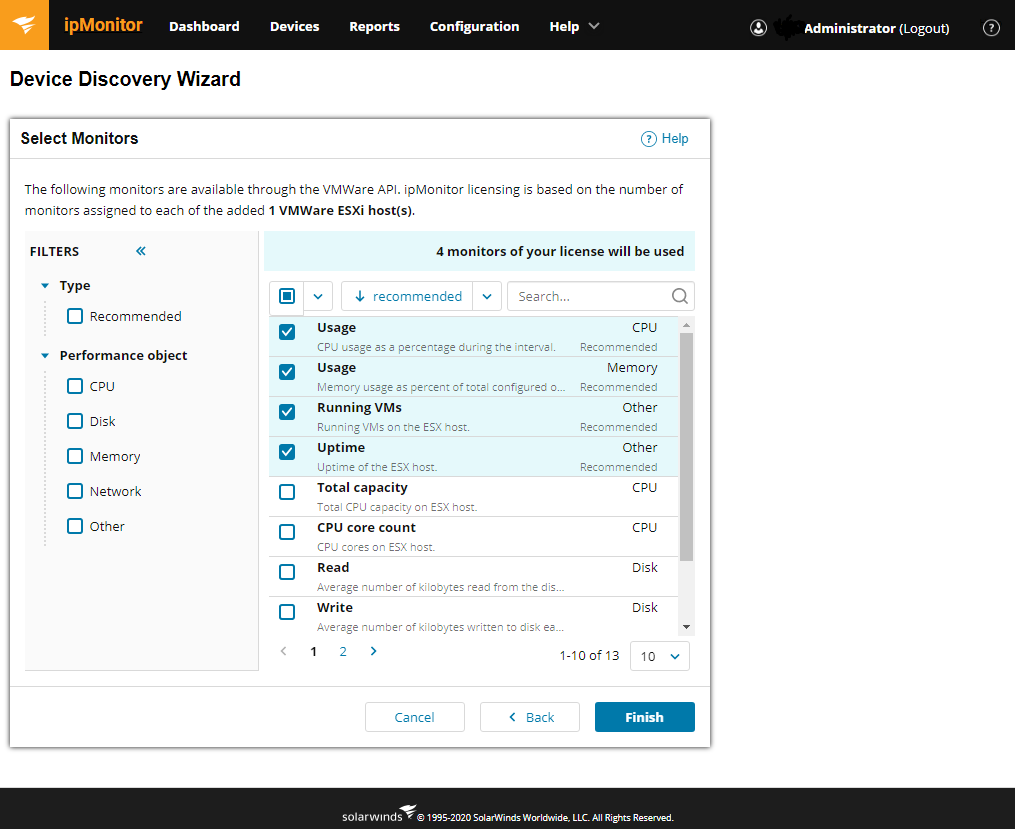
Task: Check the Read disk monitor
Action: [287, 572]
